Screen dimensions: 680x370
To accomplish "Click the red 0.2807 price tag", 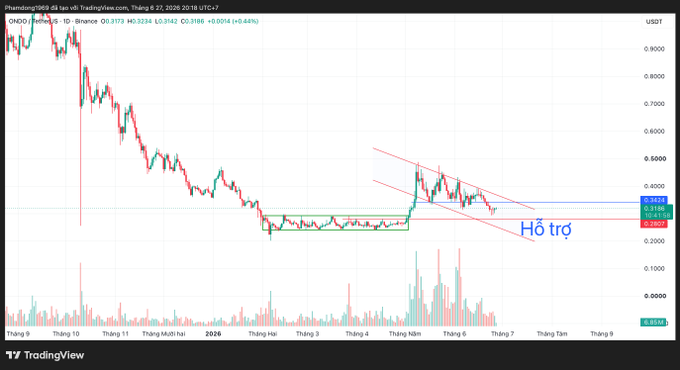I will (x=654, y=224).
